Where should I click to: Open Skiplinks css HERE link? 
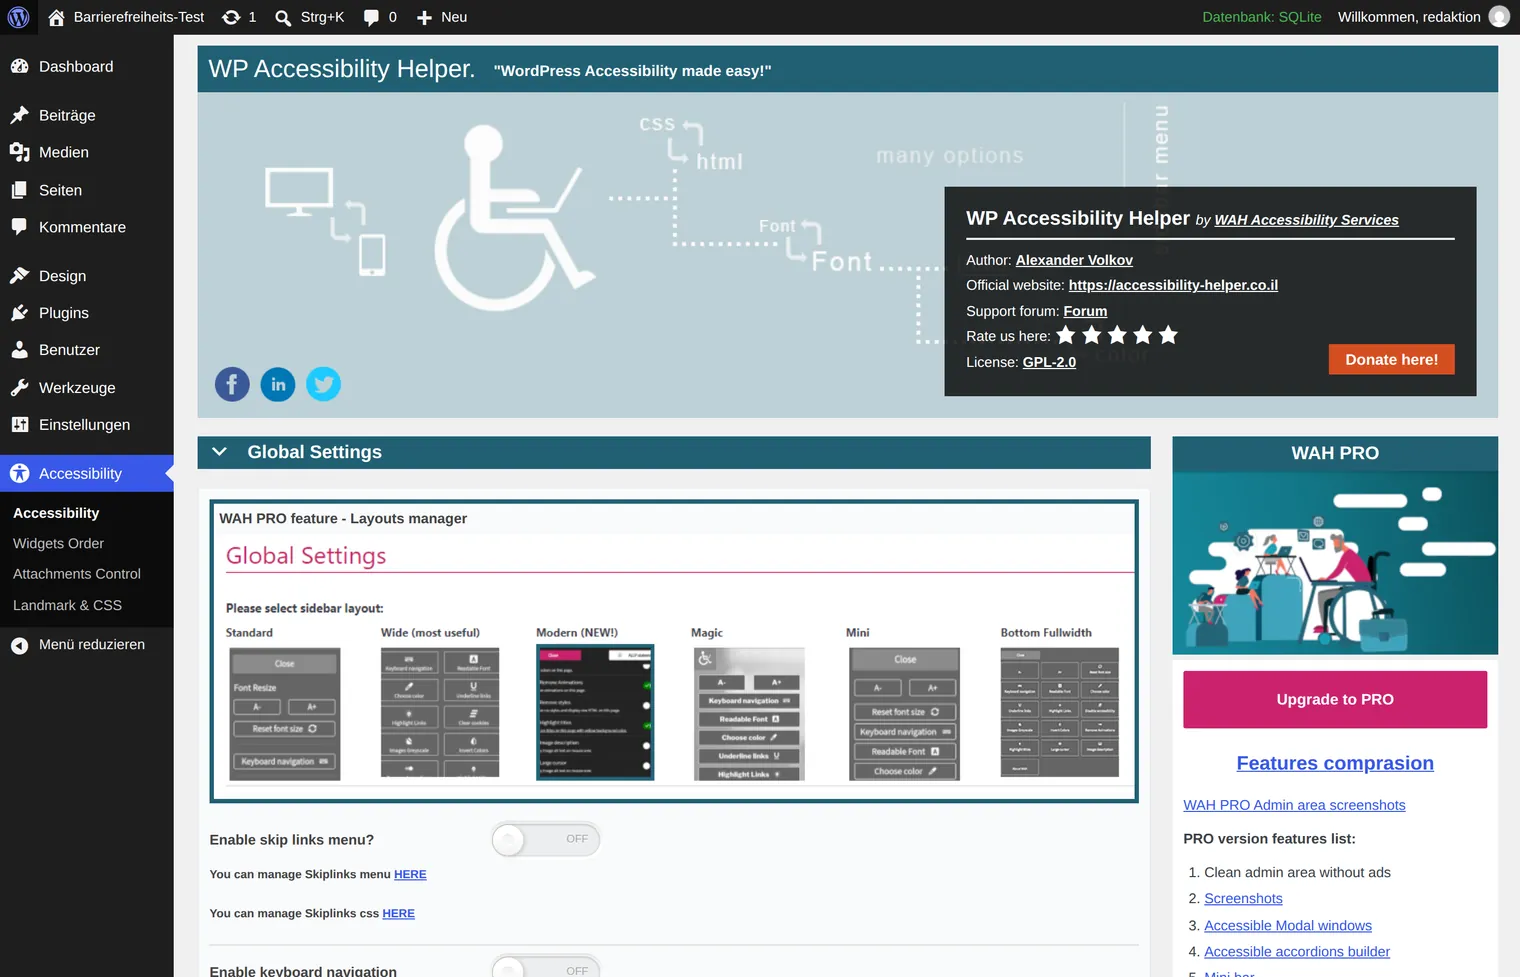click(x=398, y=914)
